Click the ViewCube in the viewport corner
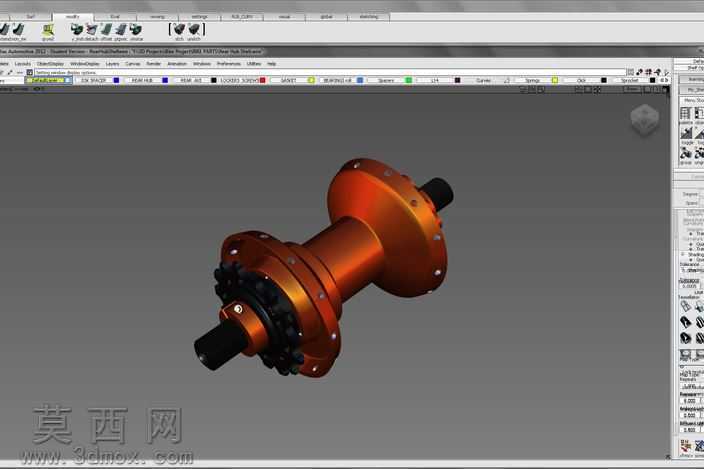 [x=645, y=119]
